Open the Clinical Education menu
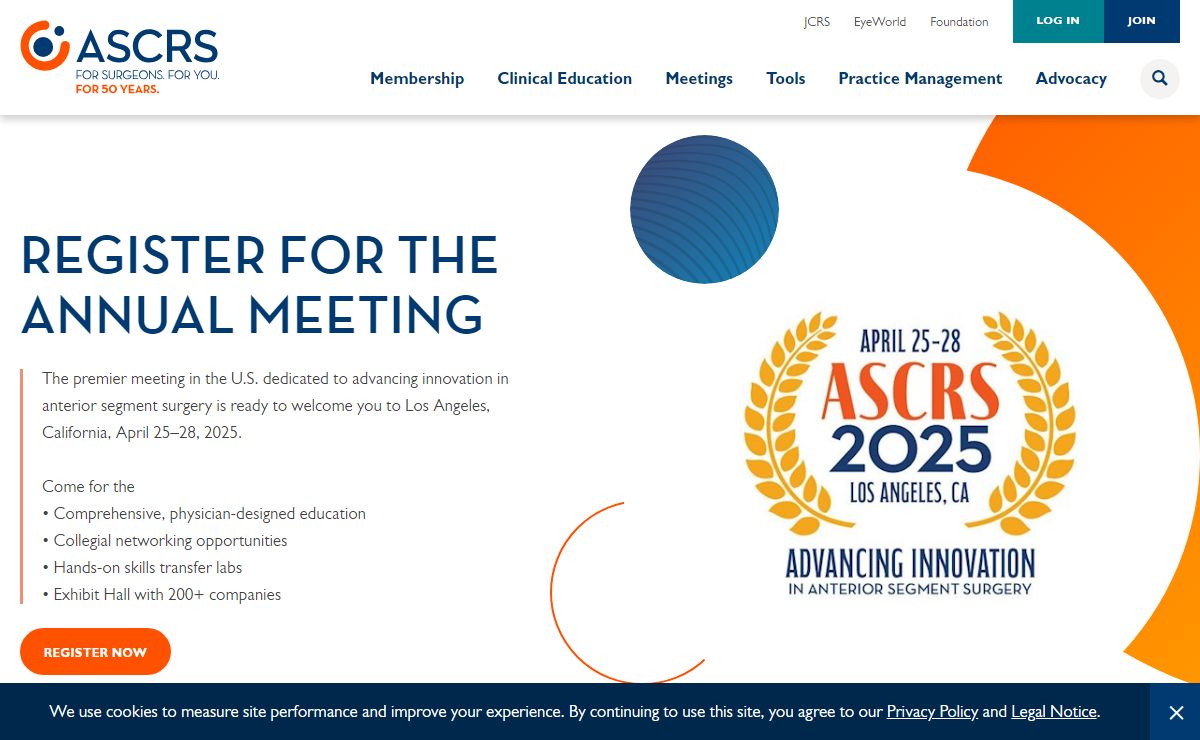 click(565, 79)
